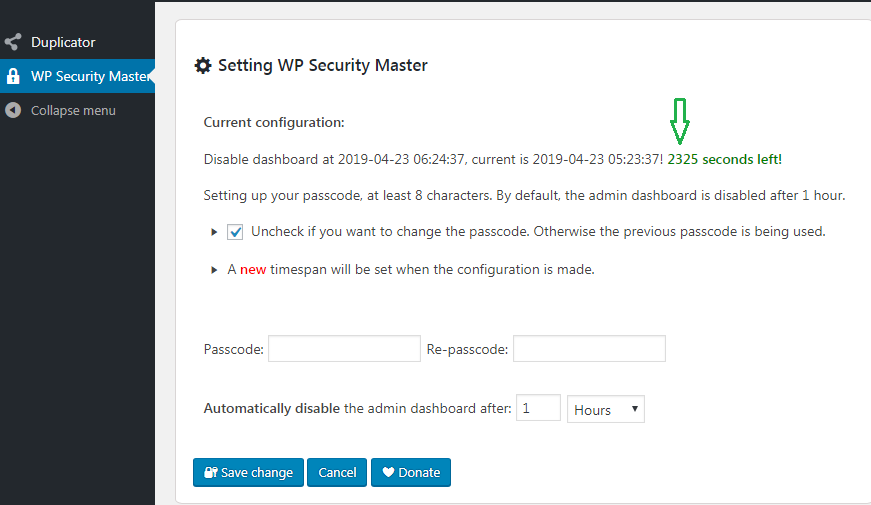
Task: Collapse the admin sidebar menu
Action: point(72,110)
